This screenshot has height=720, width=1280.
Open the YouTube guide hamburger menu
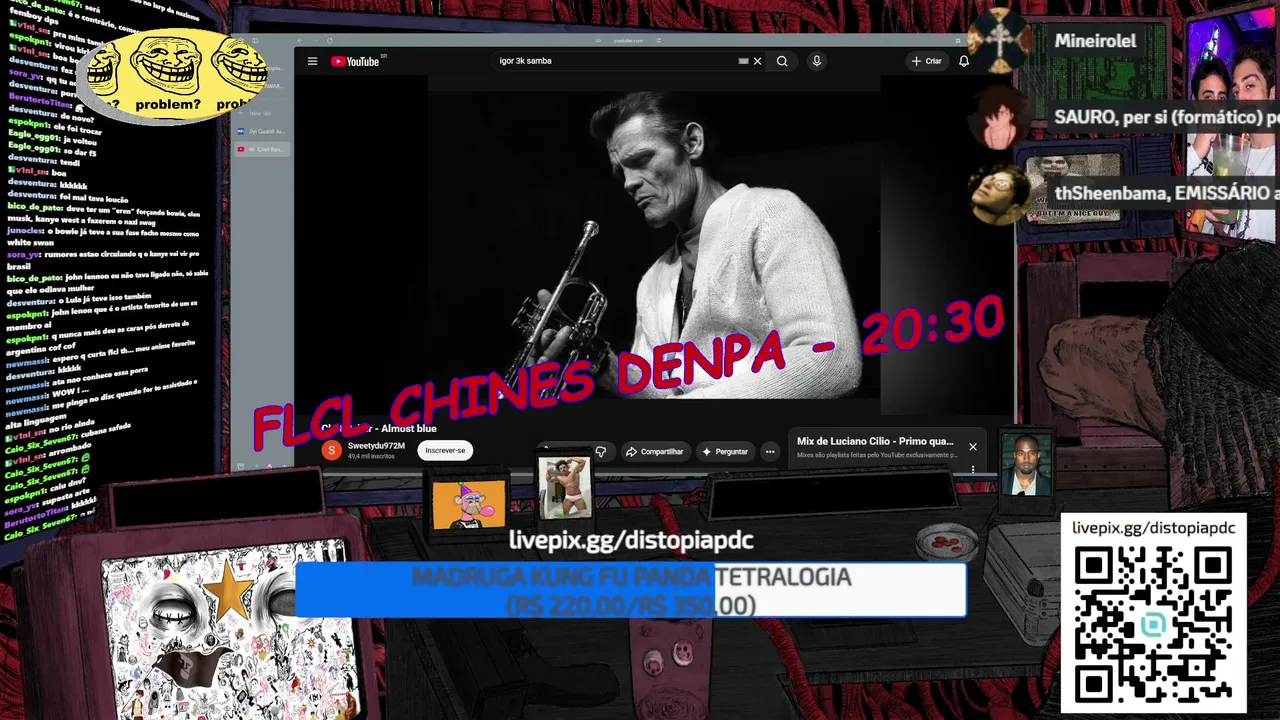tap(312, 61)
